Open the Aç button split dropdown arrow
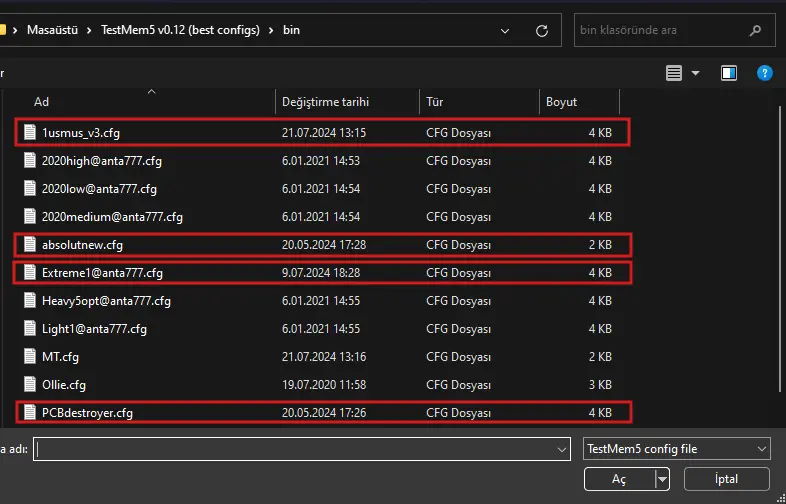This screenshot has height=504, width=786. 663,479
